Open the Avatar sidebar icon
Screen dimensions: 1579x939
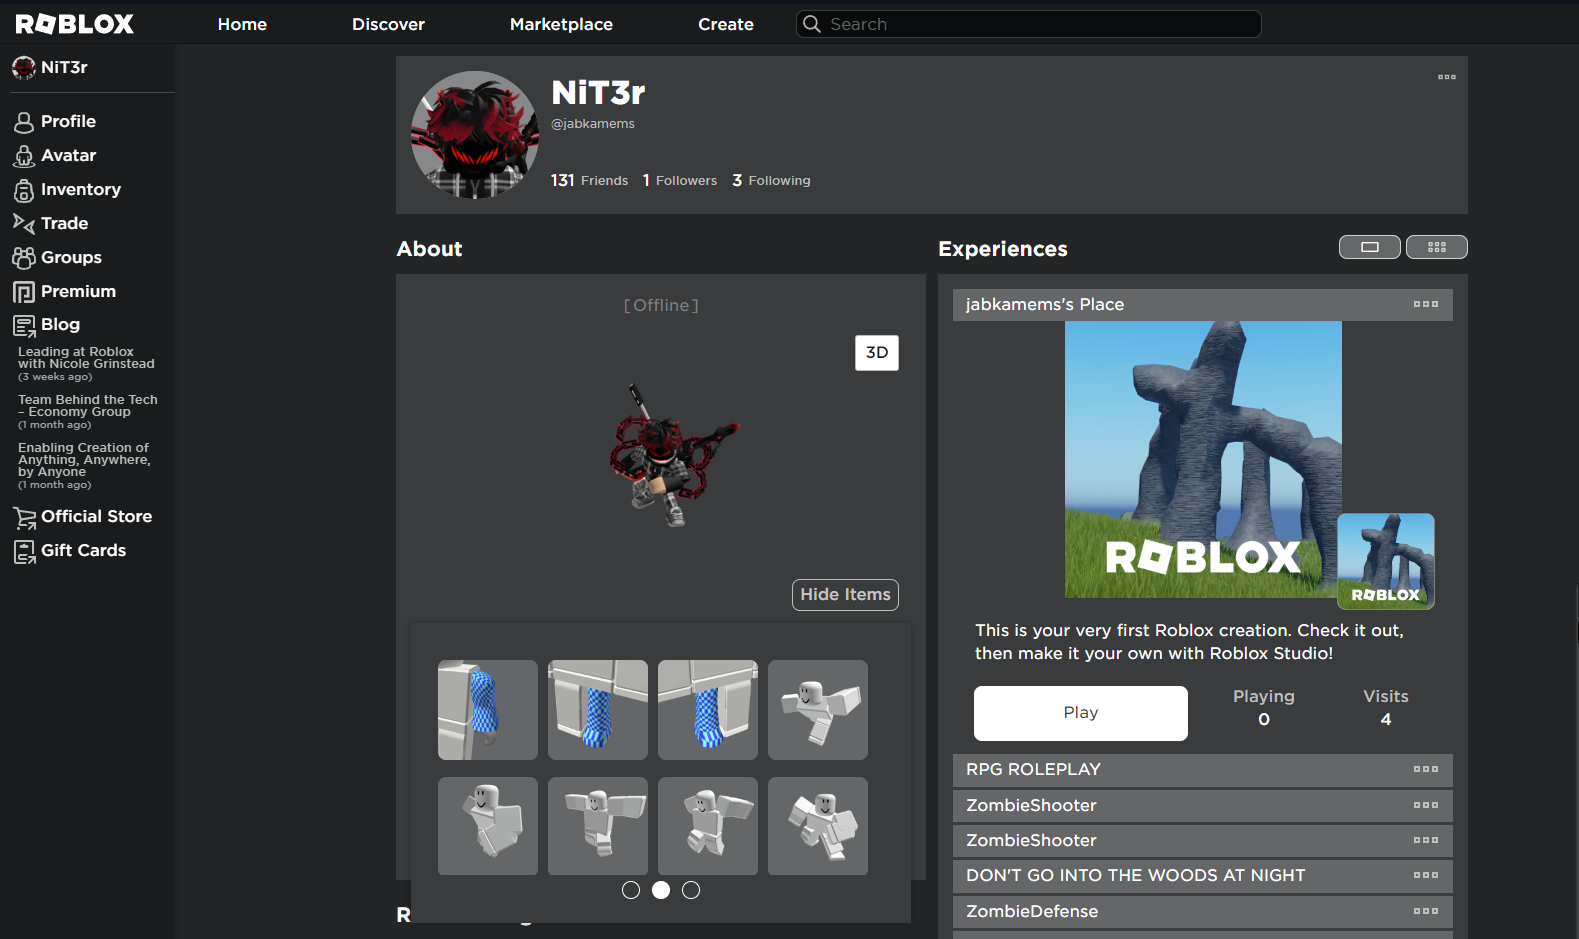coord(24,156)
